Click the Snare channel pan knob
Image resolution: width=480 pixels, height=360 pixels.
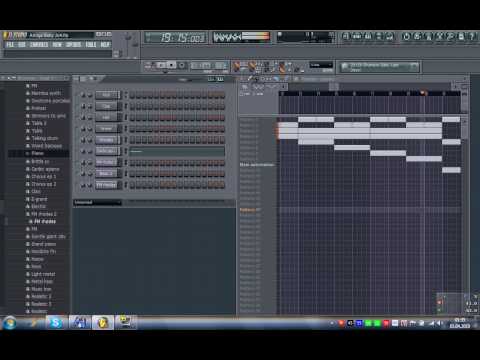point(83,129)
